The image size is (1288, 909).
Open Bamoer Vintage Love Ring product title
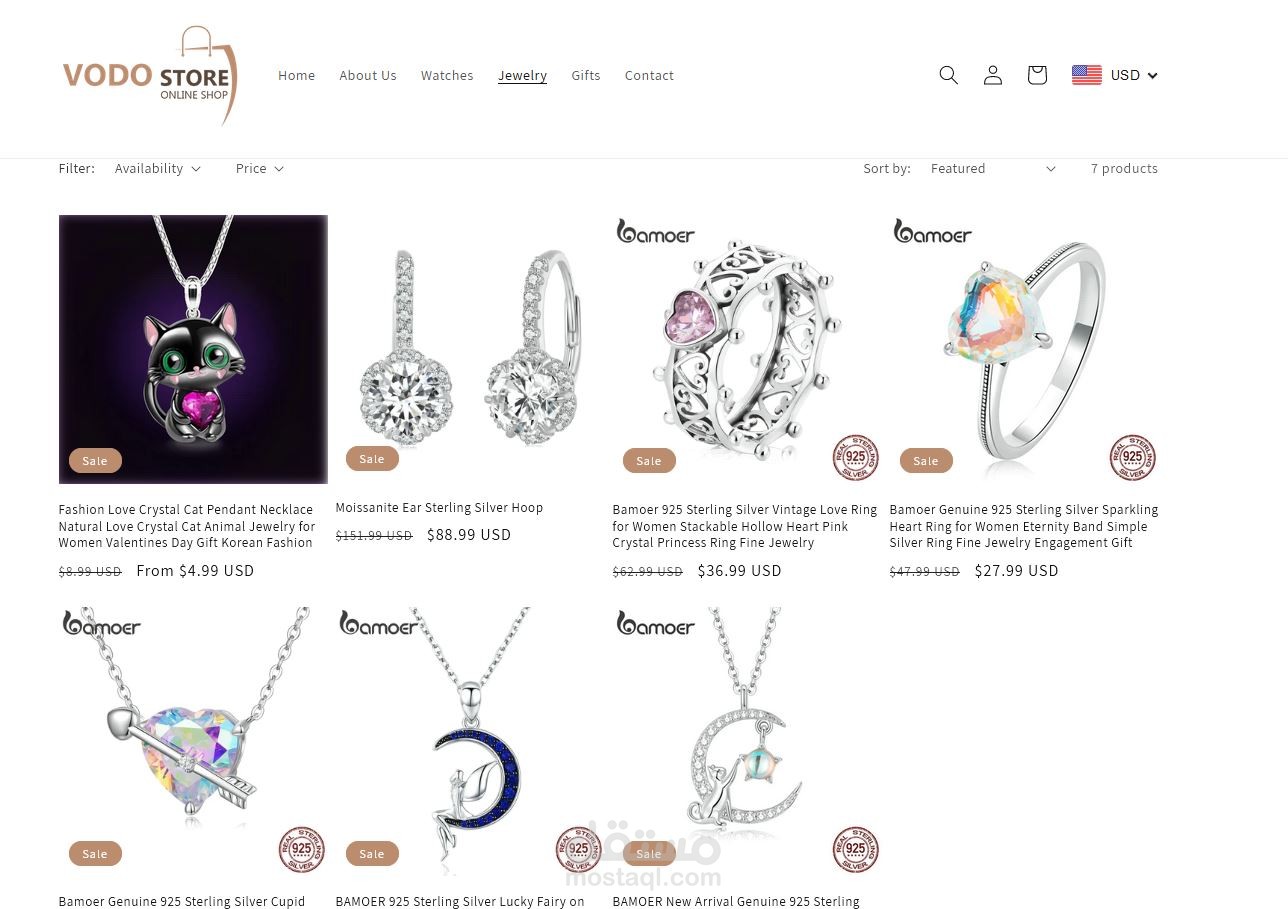[x=745, y=526]
